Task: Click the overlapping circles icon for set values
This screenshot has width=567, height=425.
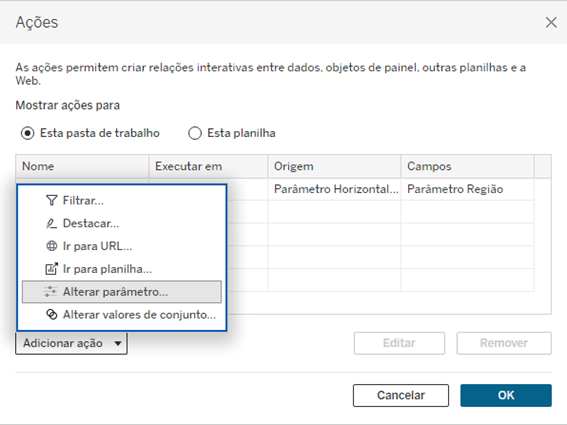Action: 52,314
